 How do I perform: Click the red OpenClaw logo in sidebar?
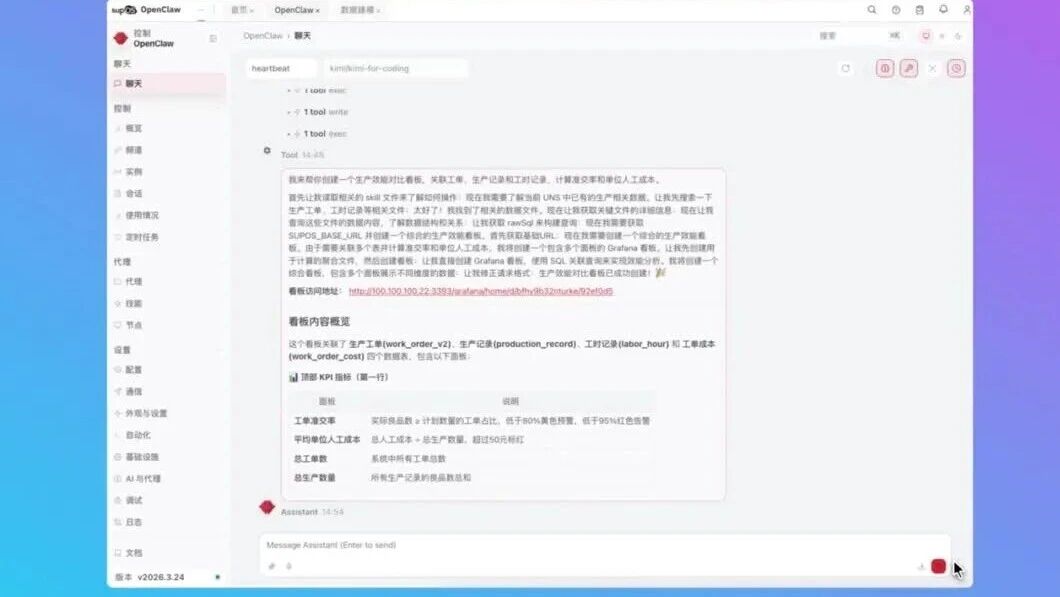click(x=121, y=39)
